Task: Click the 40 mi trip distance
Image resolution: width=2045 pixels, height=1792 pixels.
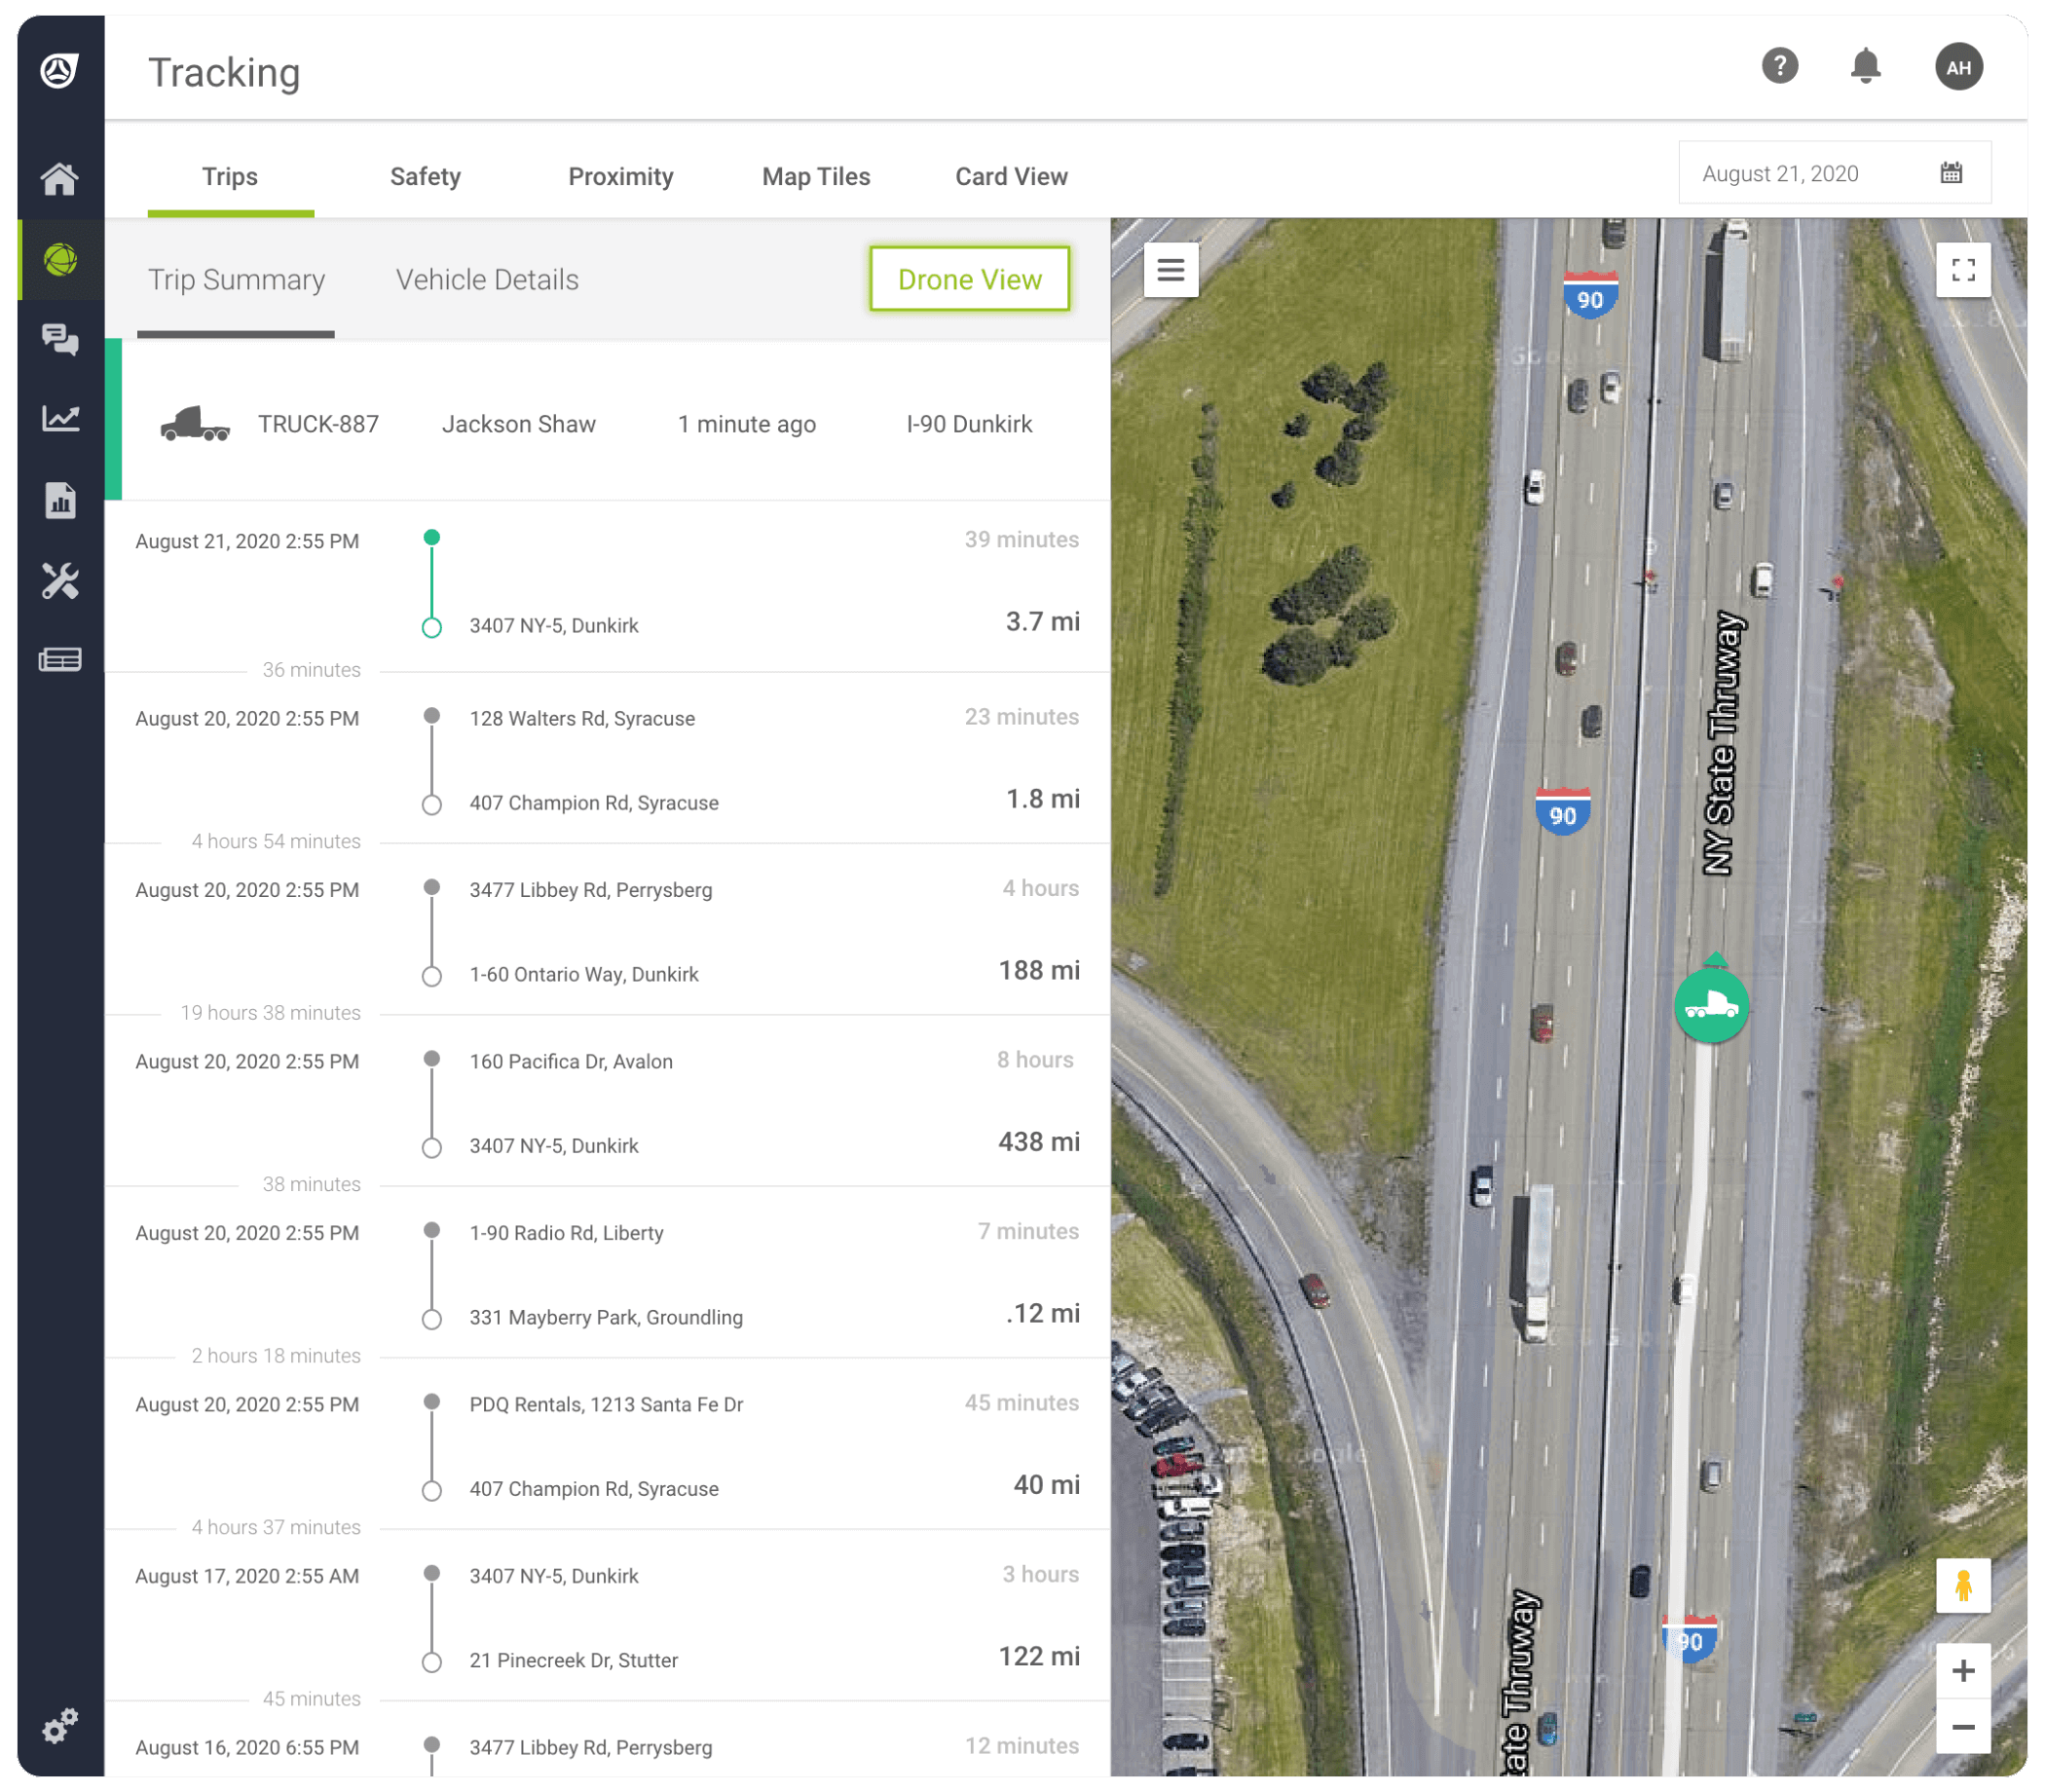Action: [x=1046, y=1484]
